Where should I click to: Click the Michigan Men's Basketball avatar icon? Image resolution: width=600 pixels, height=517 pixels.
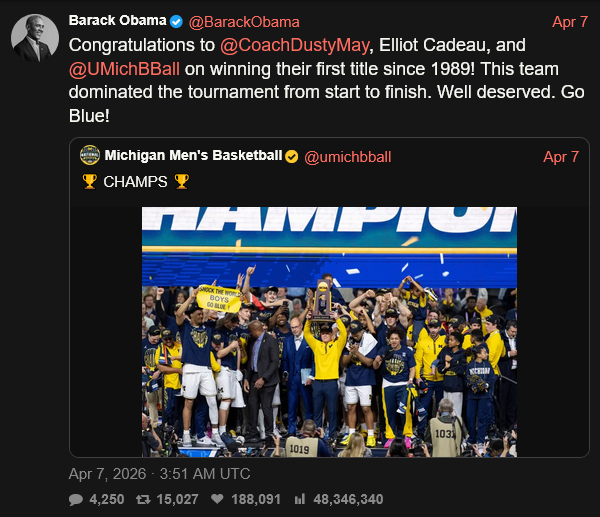coord(90,157)
